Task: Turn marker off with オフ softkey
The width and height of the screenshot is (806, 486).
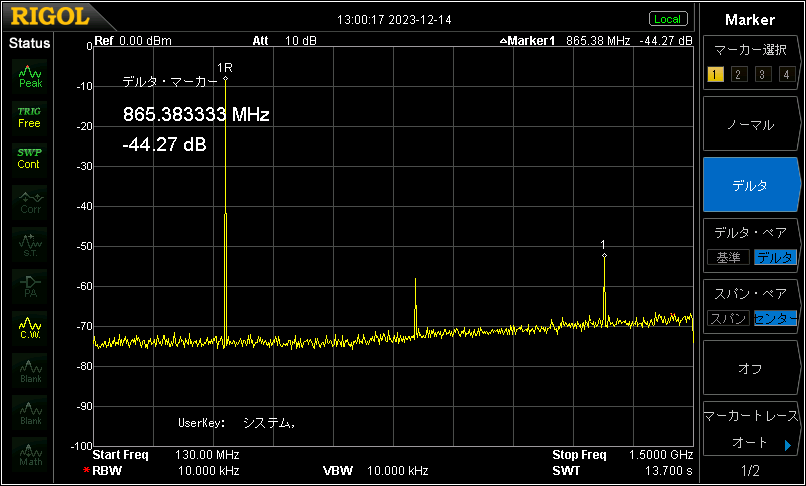Action: click(751, 368)
